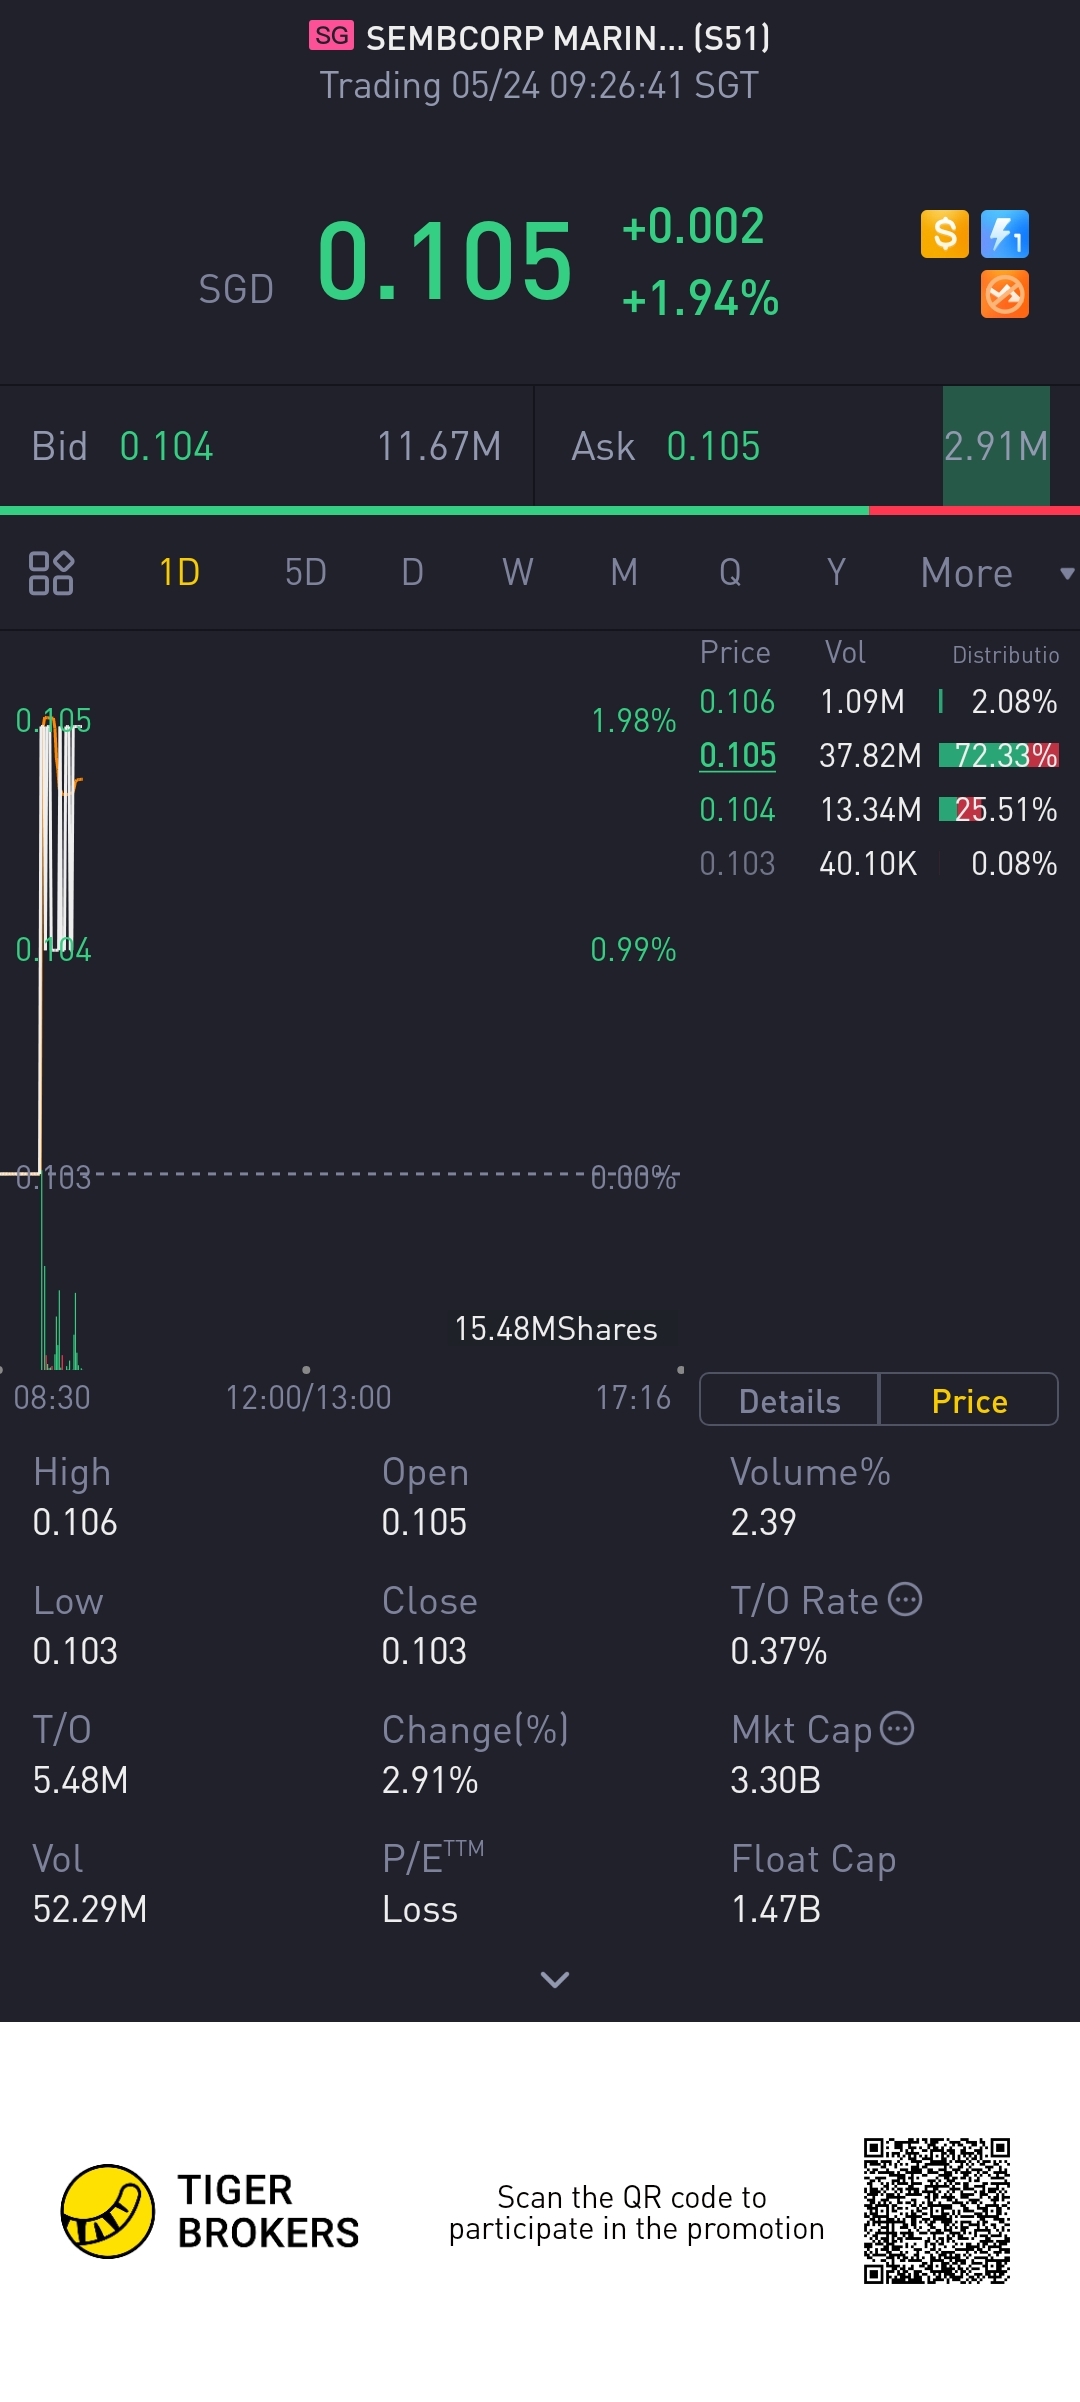Tap the Volume% 2.39 field
Screen dimensions: 1080x2402
point(810,1497)
